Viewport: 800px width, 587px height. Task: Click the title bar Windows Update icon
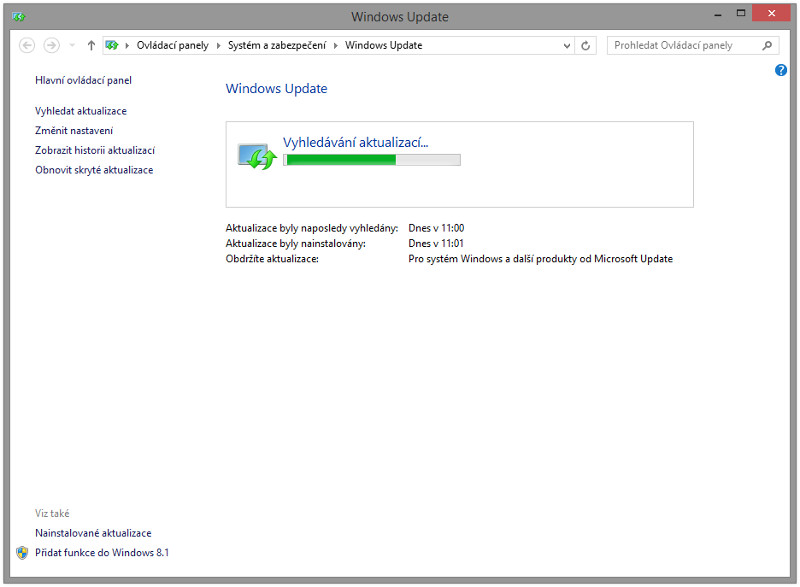click(x=18, y=17)
